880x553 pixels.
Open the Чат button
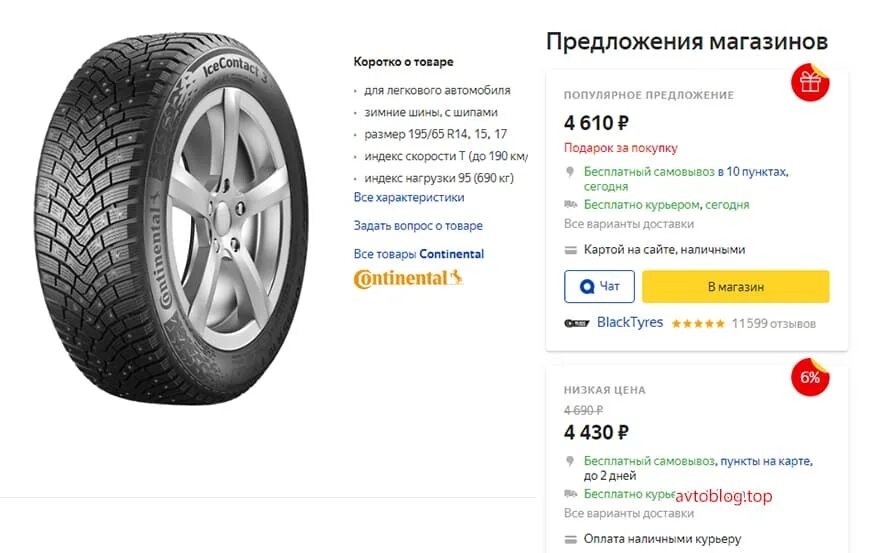click(599, 287)
